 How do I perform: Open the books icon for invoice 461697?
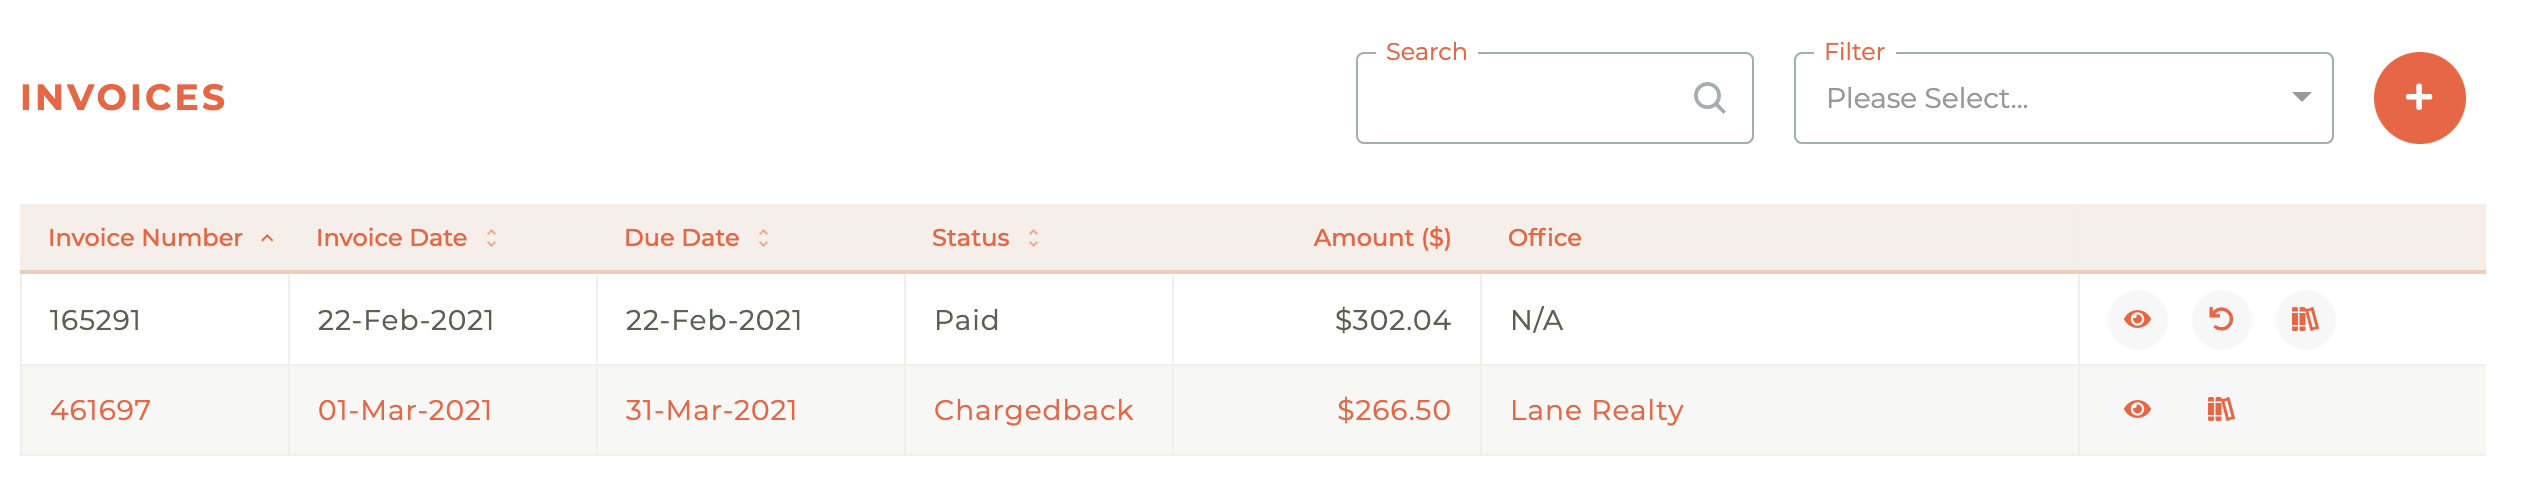point(2221,410)
